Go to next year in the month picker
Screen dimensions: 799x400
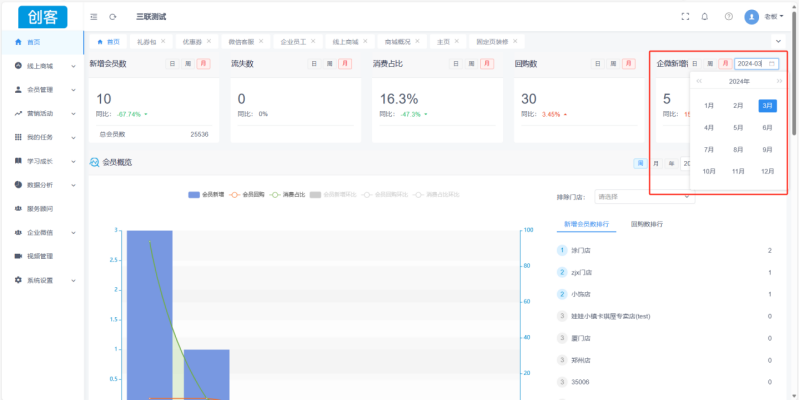click(x=779, y=81)
